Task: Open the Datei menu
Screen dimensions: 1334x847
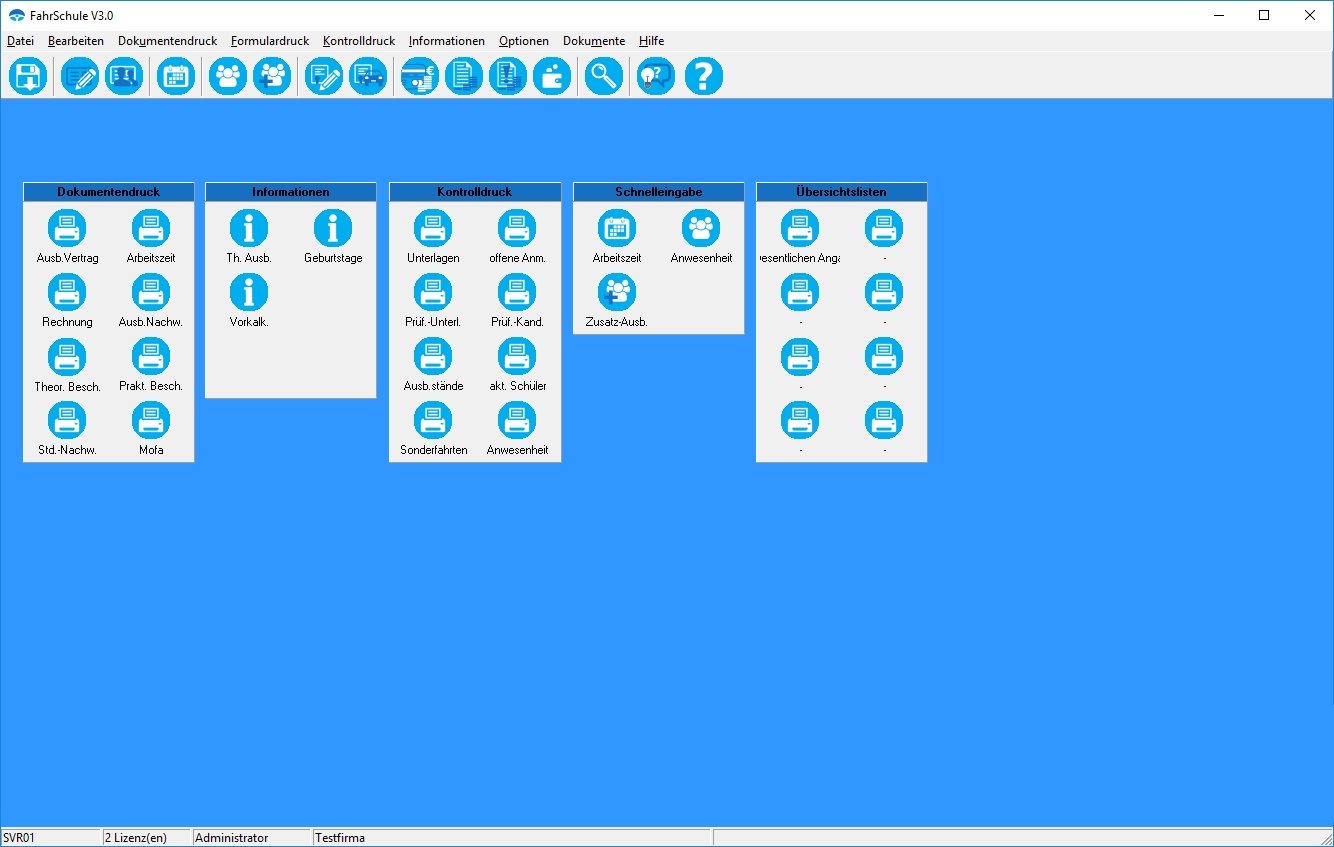Action: click(21, 41)
